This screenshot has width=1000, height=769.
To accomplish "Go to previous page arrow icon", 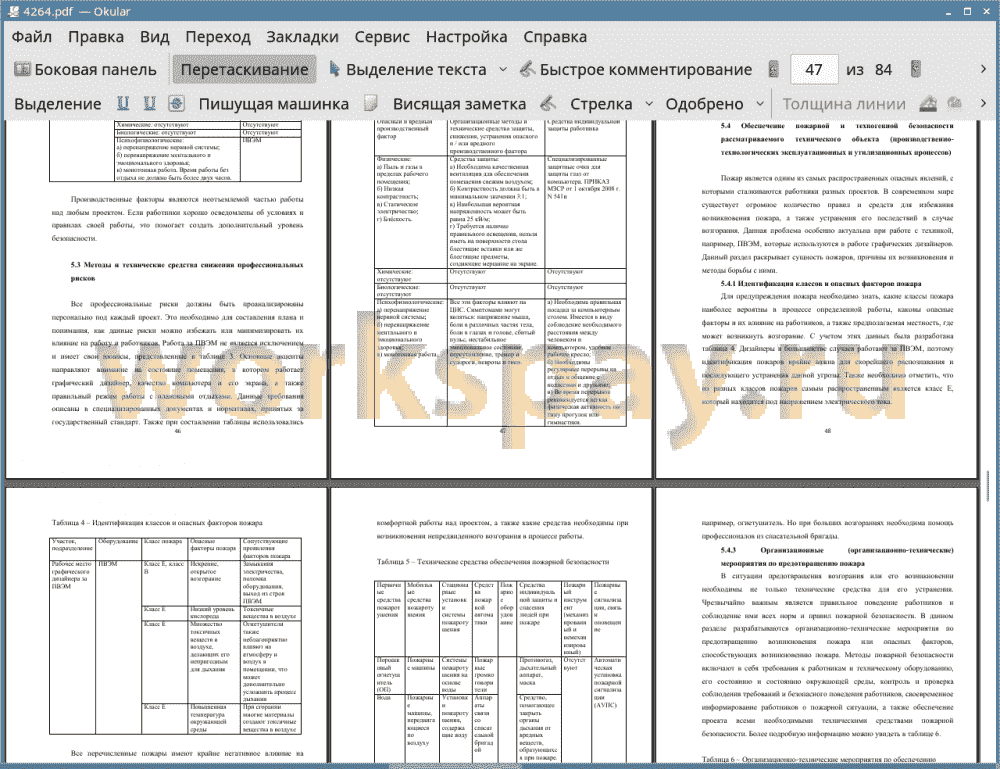I will point(774,69).
